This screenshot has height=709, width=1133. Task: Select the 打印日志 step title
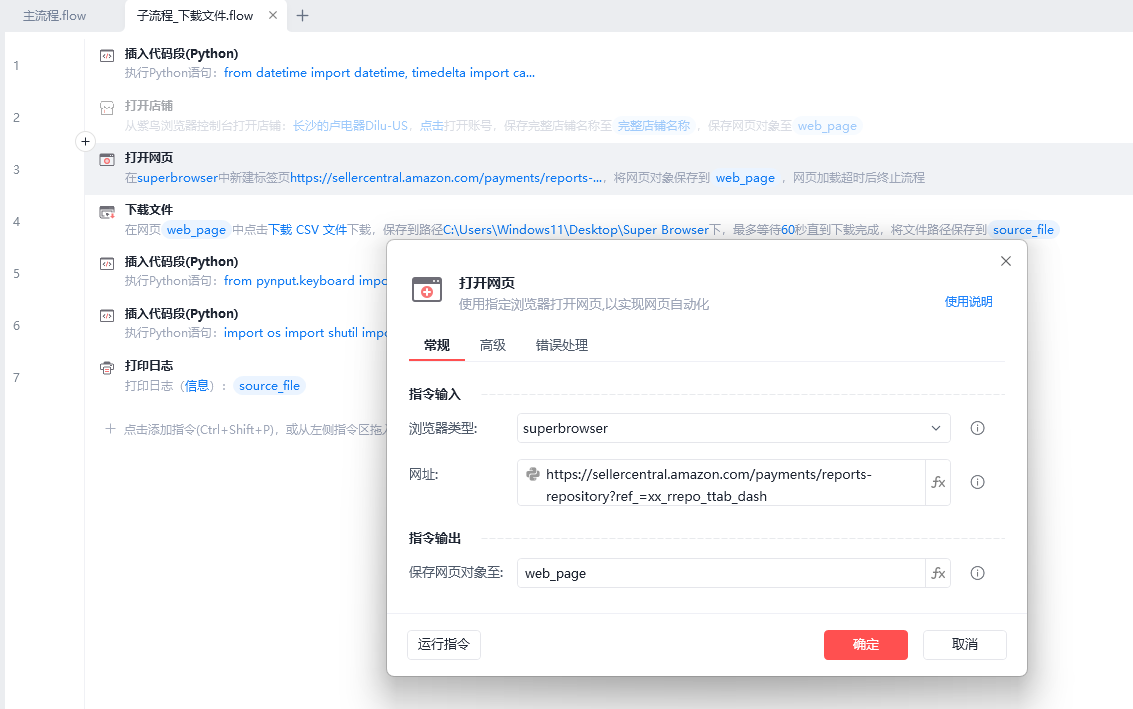pos(149,366)
